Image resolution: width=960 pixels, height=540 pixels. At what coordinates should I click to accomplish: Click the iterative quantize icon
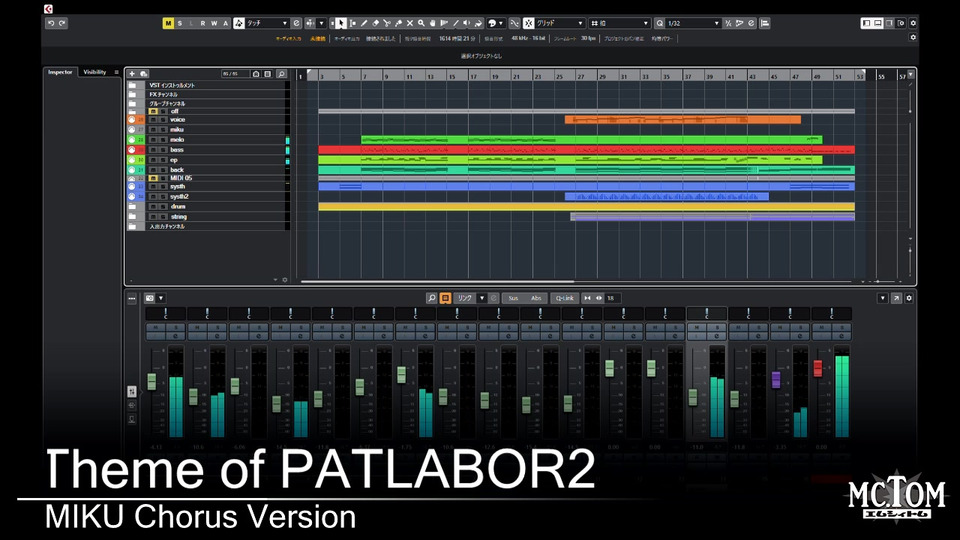point(728,23)
